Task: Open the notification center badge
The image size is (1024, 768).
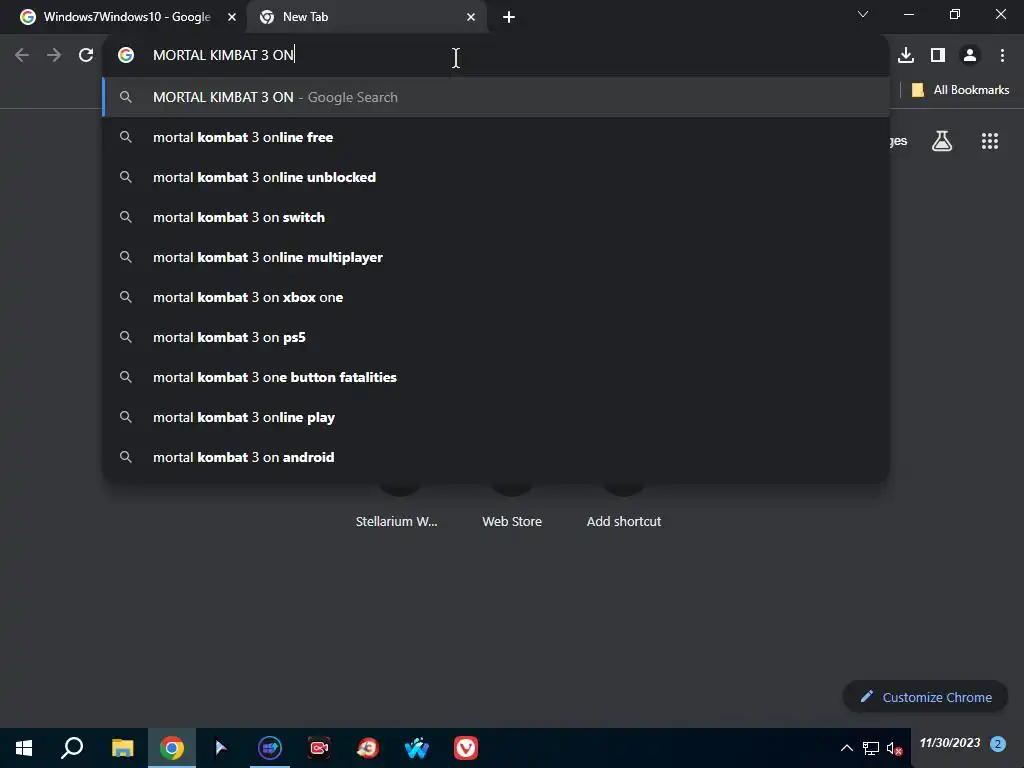Action: click(997, 744)
